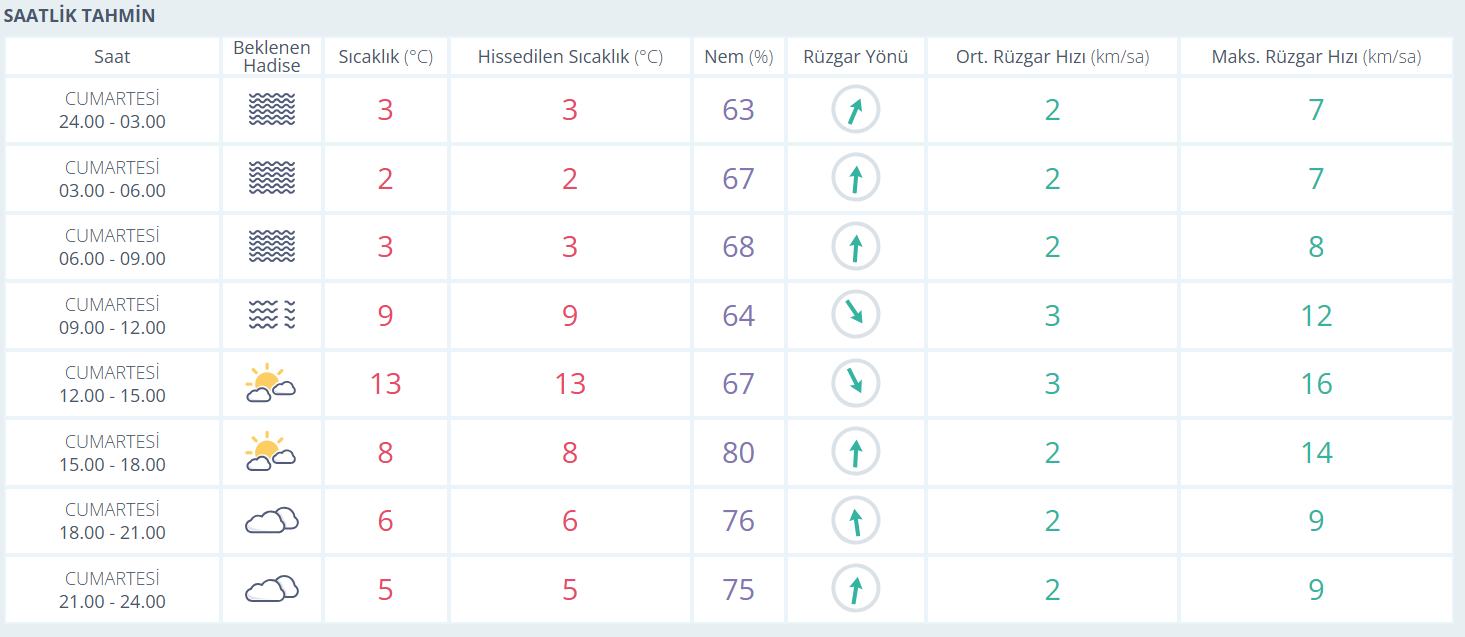Click the max wind speed value 16
Screen dimensions: 1465x637
1316,384
